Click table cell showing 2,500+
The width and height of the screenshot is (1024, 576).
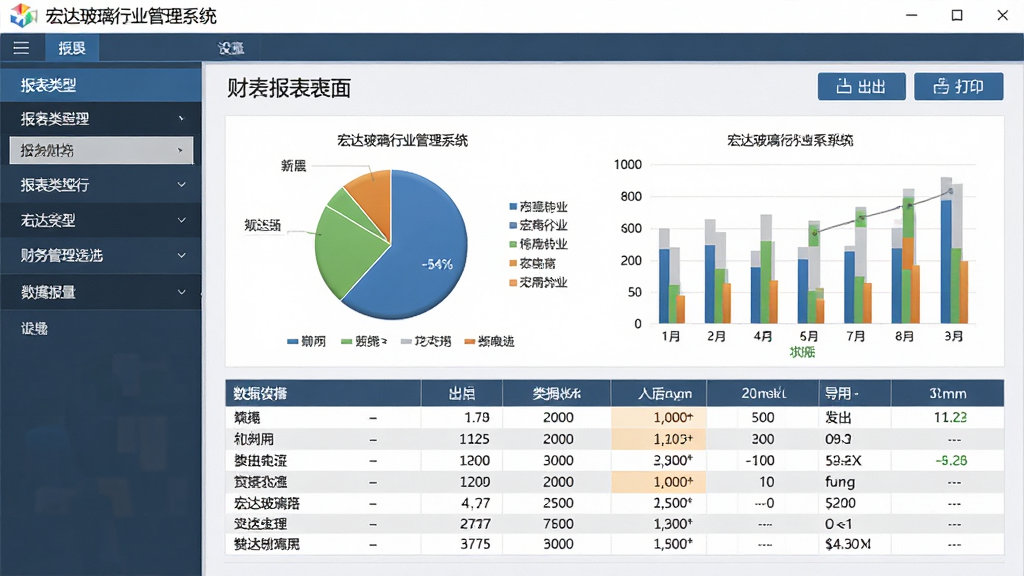pyautogui.click(x=673, y=503)
